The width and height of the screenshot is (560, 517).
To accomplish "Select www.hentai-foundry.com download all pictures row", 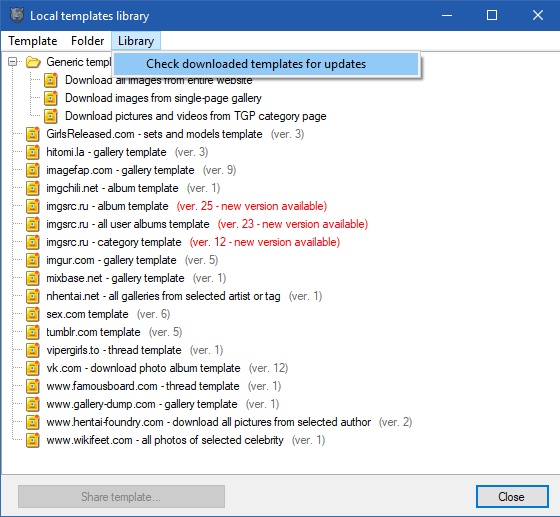I will (x=209, y=422).
